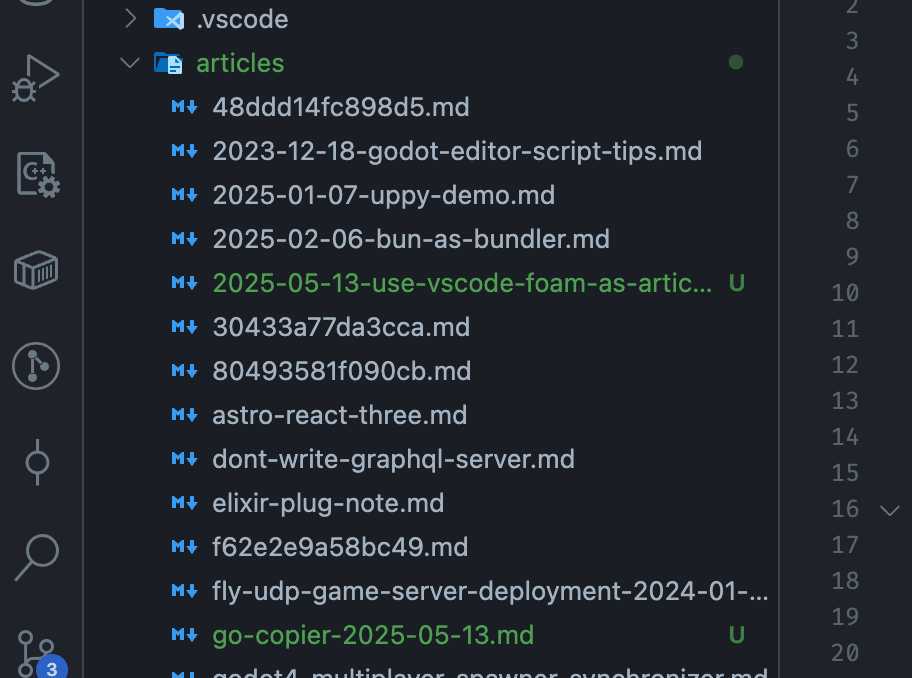
Task: Open 2025-02-06-bun-as-bundler.md
Action: point(411,239)
